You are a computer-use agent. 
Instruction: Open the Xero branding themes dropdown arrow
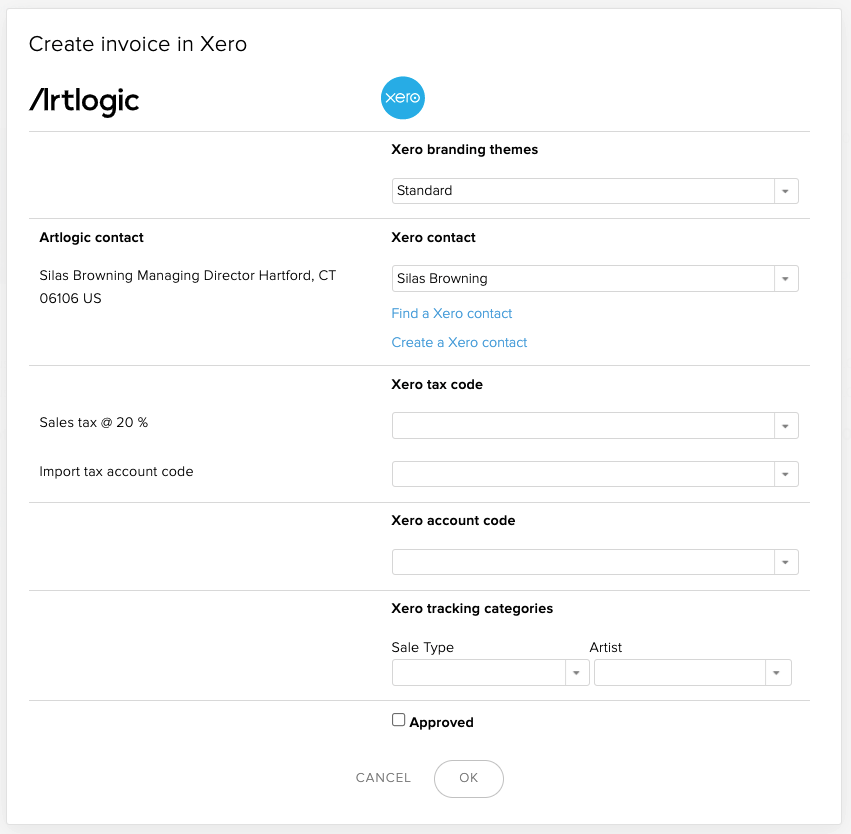[x=785, y=191]
